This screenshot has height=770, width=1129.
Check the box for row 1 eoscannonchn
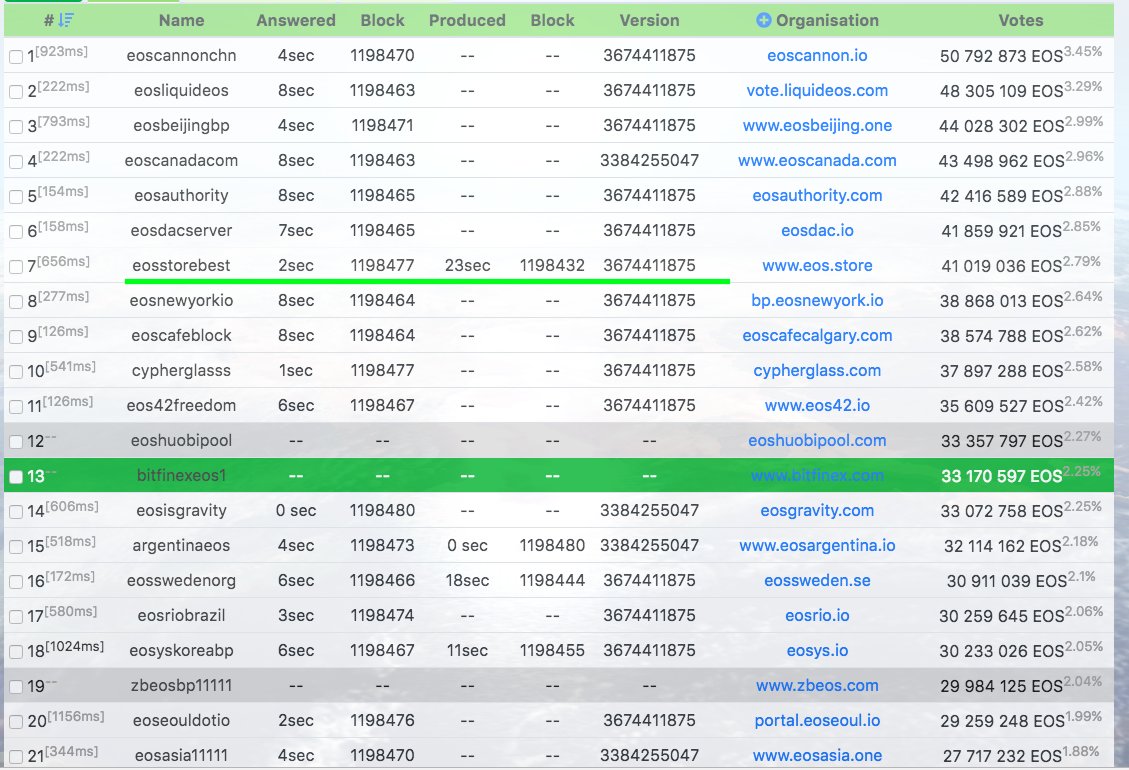click(16, 57)
